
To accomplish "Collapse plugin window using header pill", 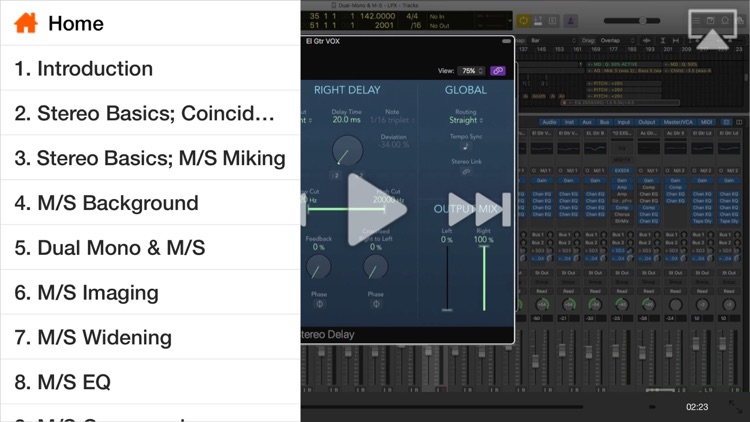I will (506, 42).
